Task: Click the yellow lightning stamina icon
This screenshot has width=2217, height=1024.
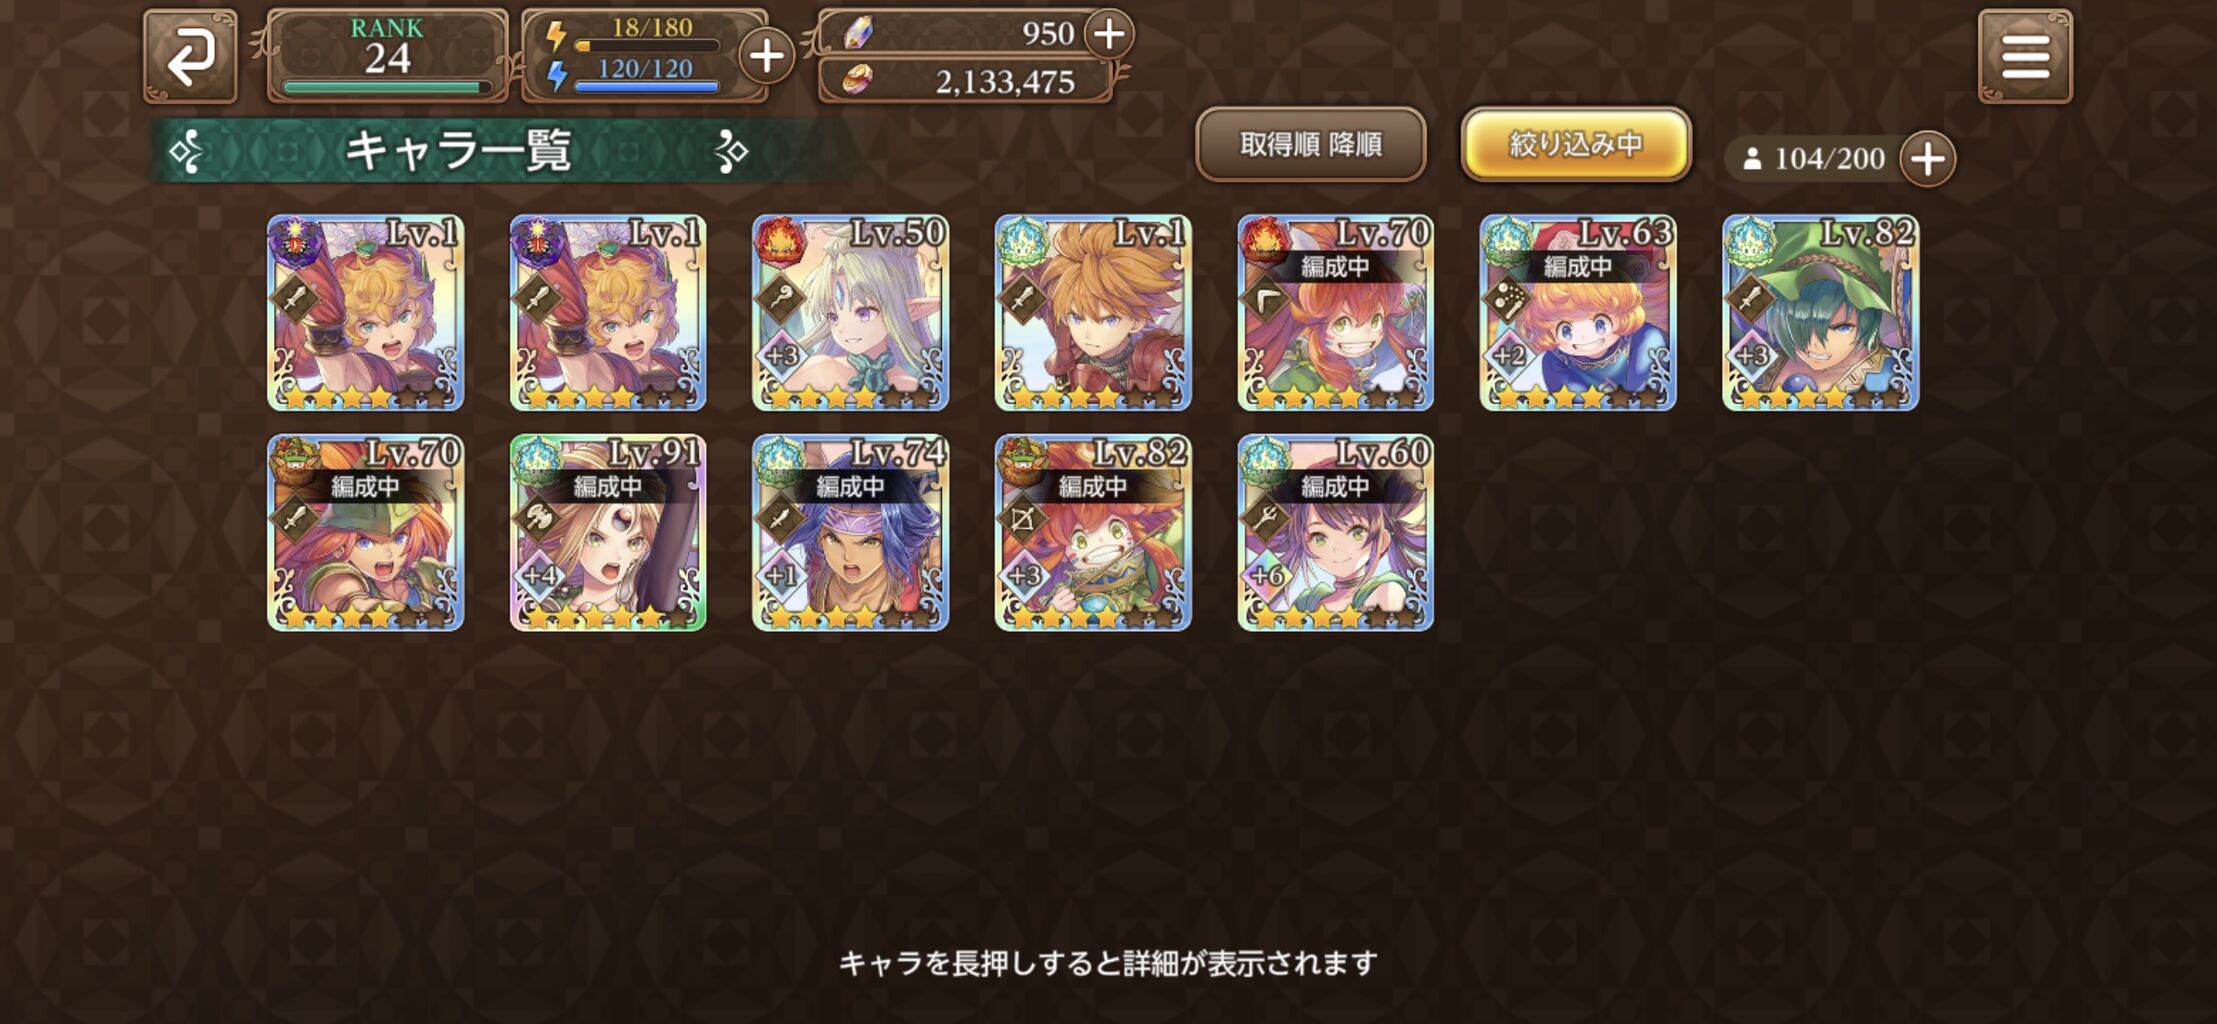Action: pyautogui.click(x=556, y=35)
